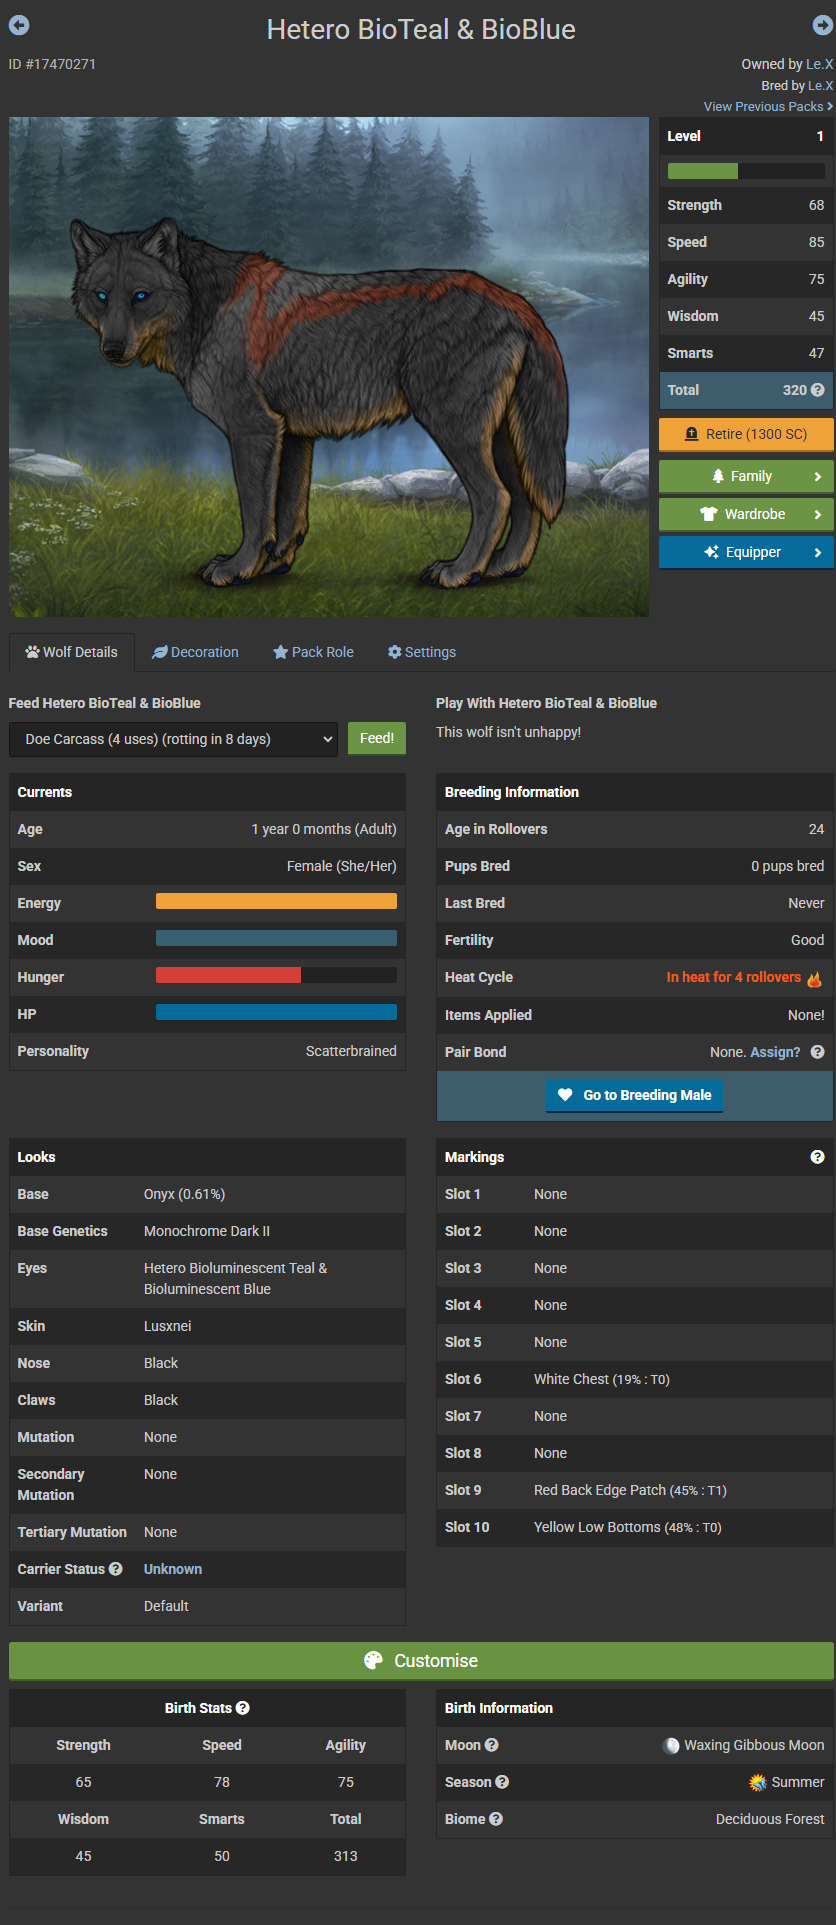Click the wolf portrait image

coord(329,367)
